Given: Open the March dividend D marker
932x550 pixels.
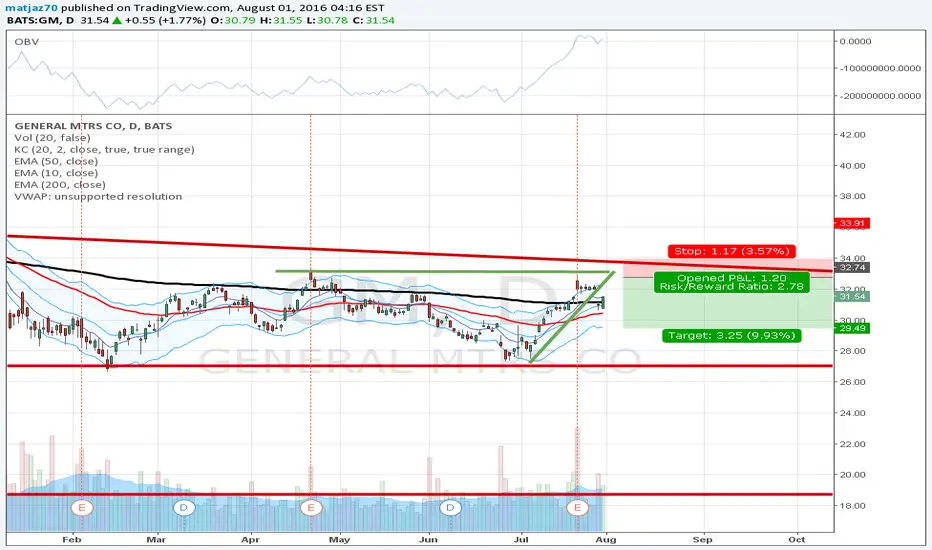Looking at the screenshot, I should (184, 508).
